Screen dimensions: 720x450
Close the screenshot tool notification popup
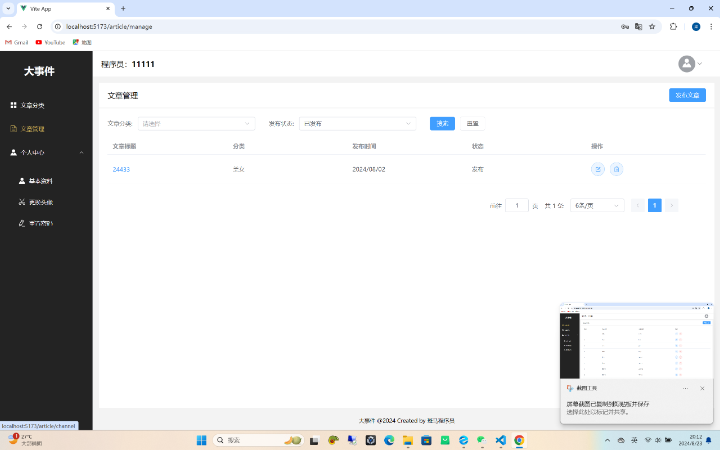702,387
